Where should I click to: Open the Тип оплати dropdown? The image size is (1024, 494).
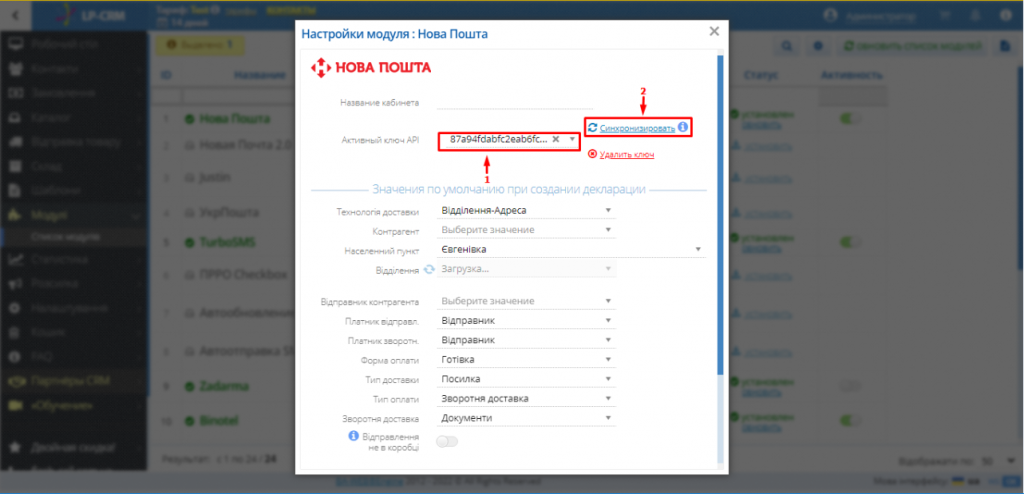(x=526, y=399)
